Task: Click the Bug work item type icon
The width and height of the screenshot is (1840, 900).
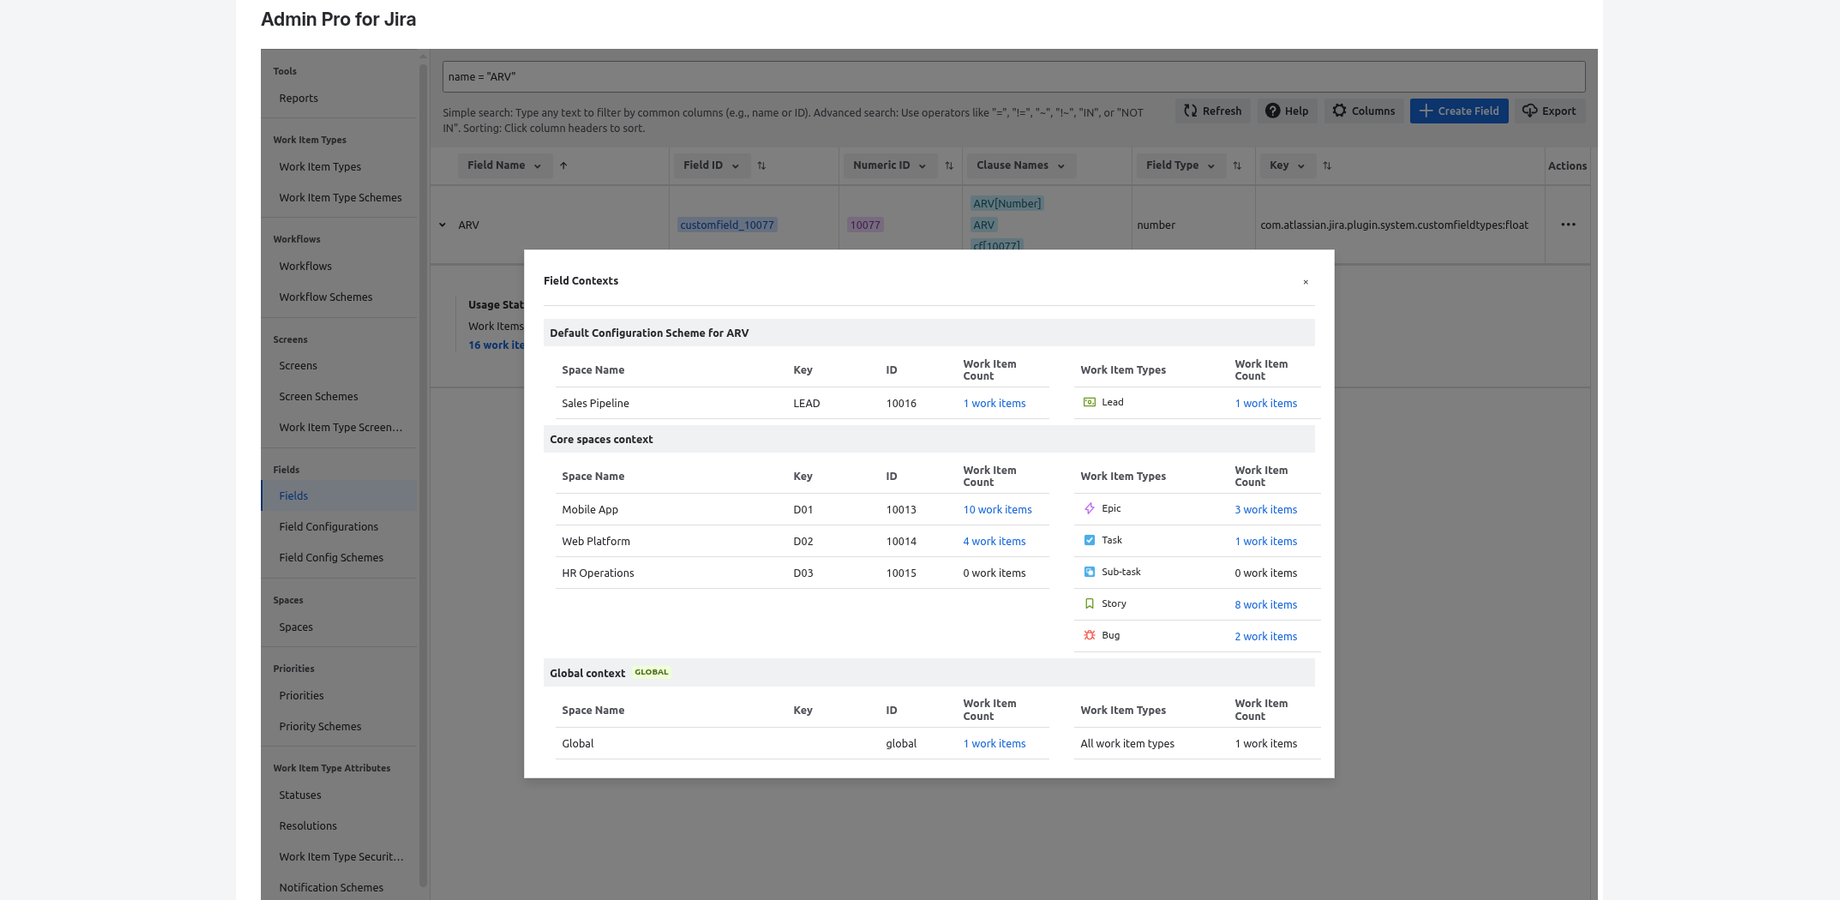Action: tap(1089, 635)
